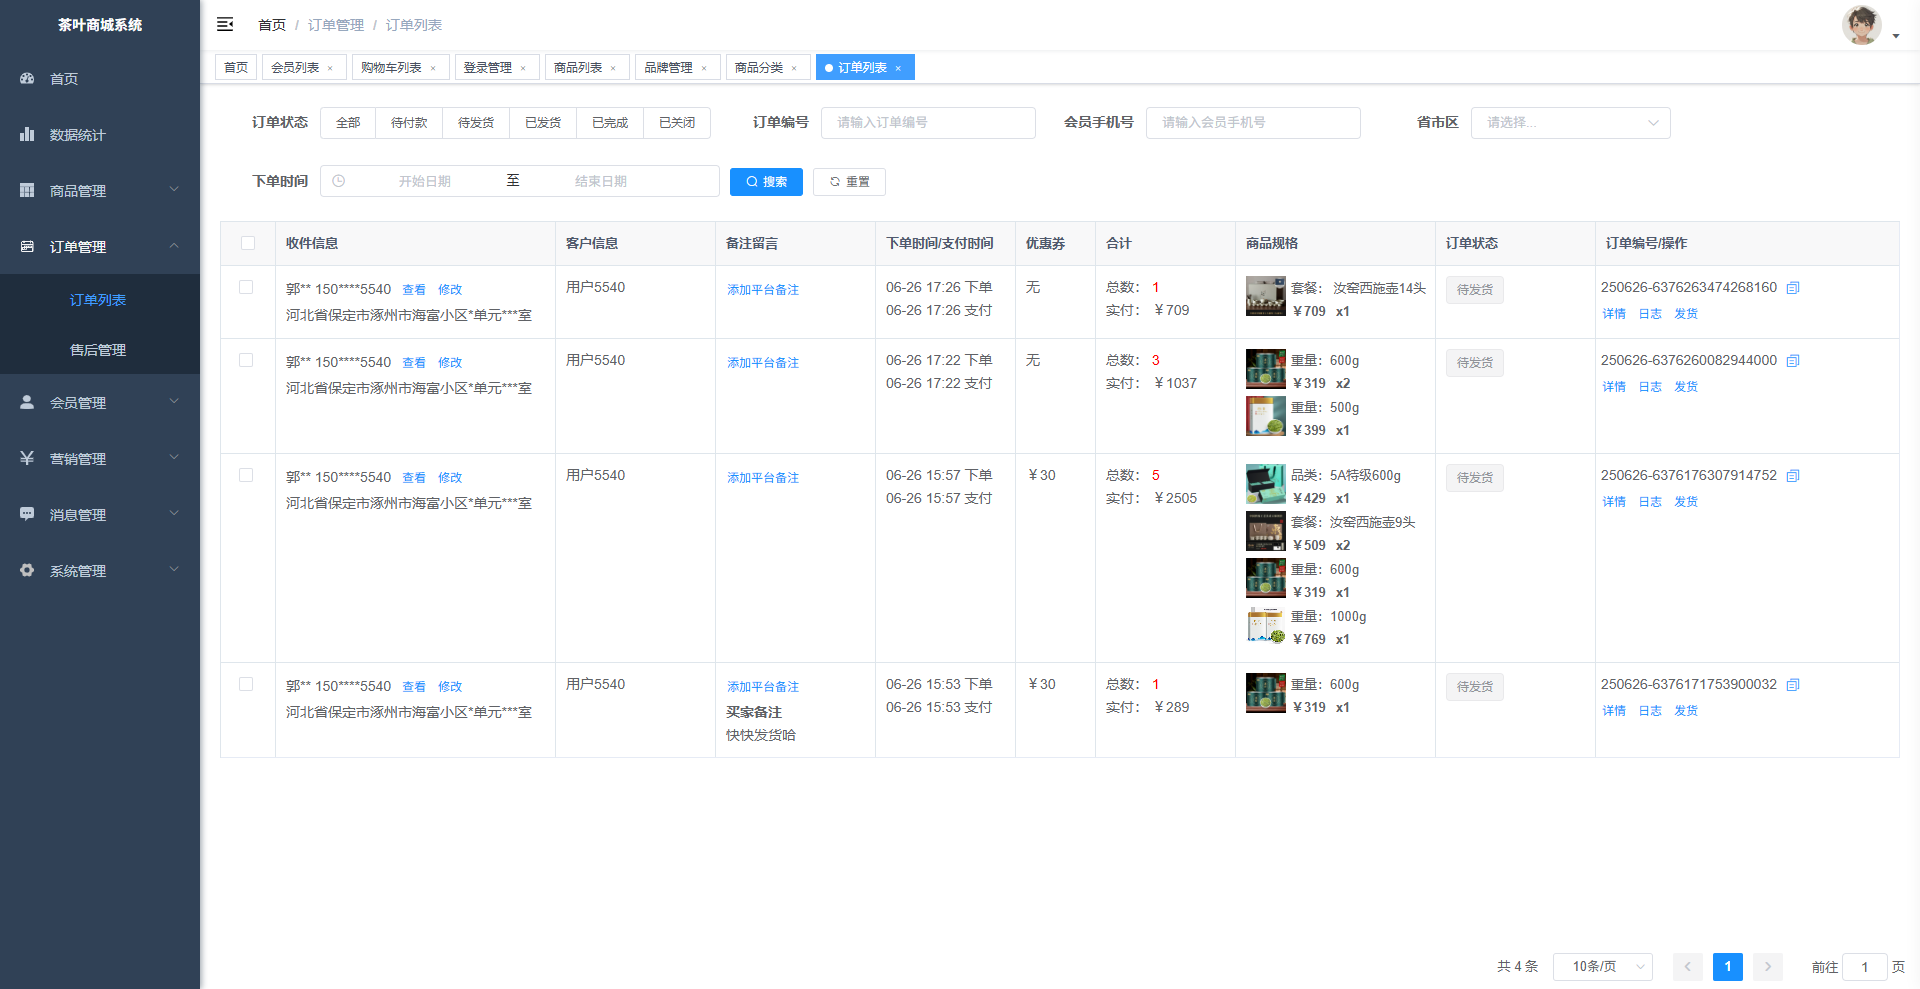Click the 首页 dashboard icon in sidebar
The image size is (1920, 989).
[27, 78]
